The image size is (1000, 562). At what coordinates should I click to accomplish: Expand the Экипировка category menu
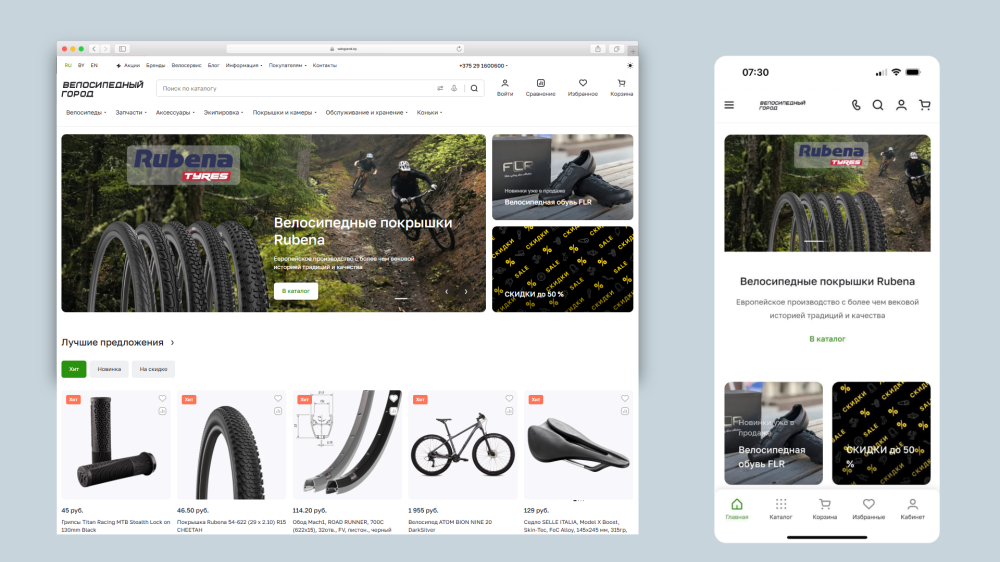pyautogui.click(x=223, y=113)
